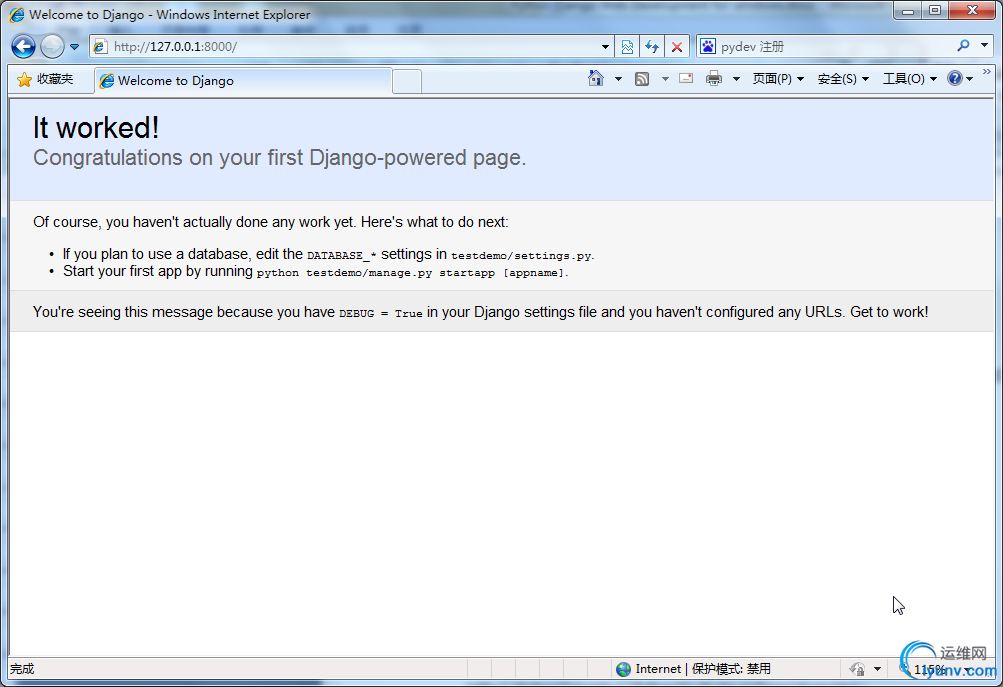Image resolution: width=1003 pixels, height=687 pixels.
Task: Click the RSS feeds icon
Action: [642, 79]
